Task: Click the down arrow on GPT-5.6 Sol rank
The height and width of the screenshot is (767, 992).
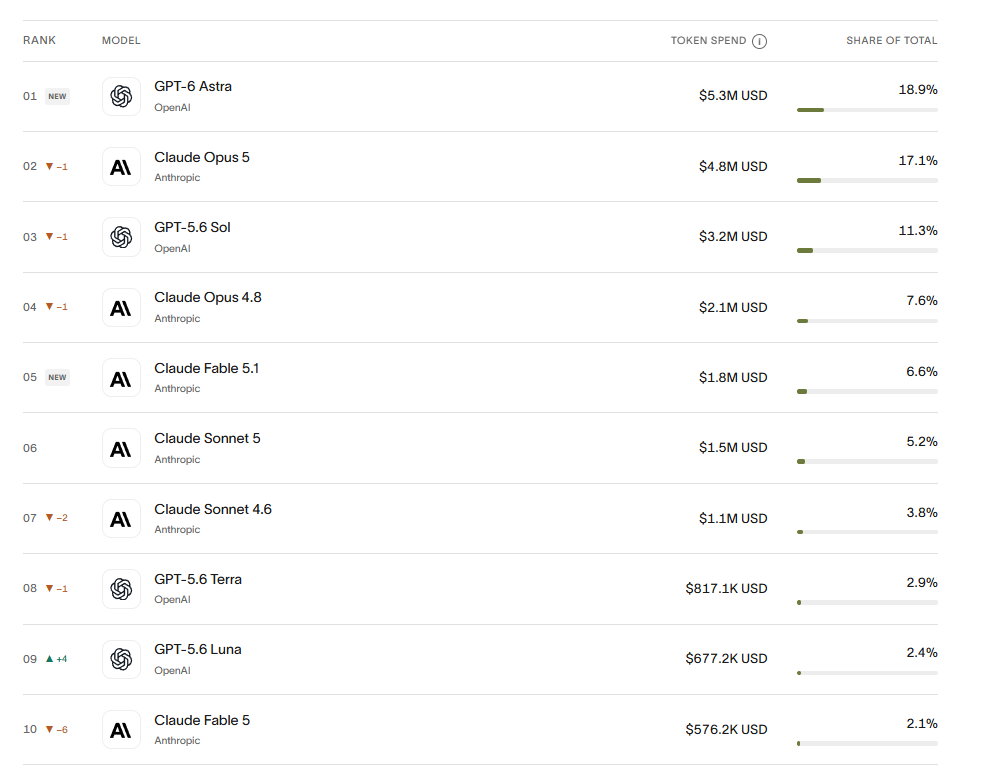Action: [x=49, y=237]
